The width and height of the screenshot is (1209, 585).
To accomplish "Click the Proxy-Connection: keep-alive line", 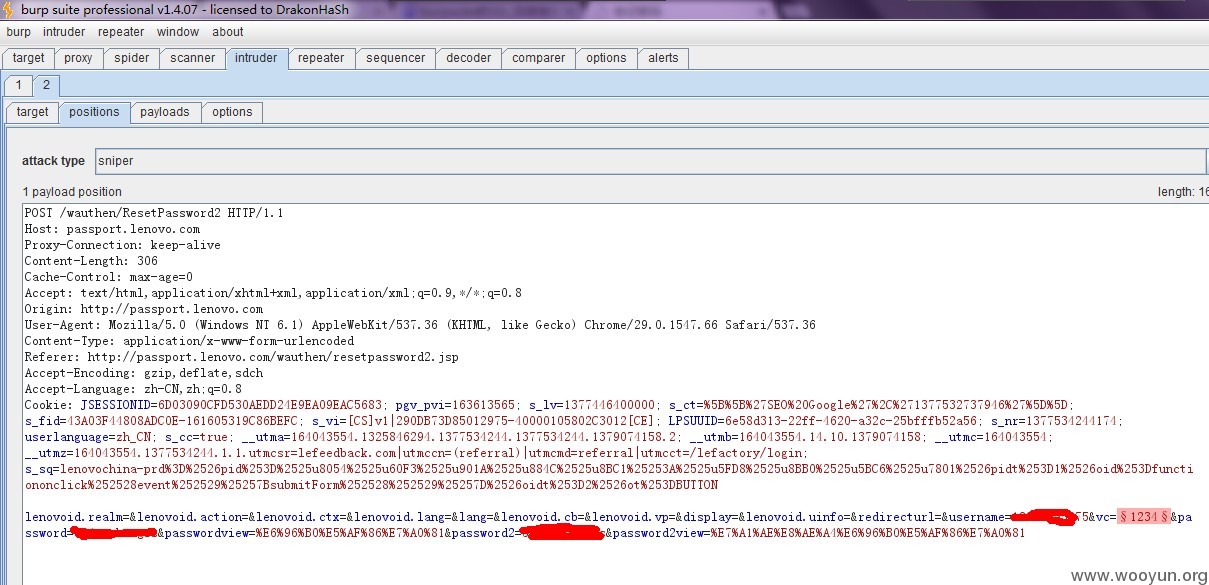I will [x=123, y=245].
